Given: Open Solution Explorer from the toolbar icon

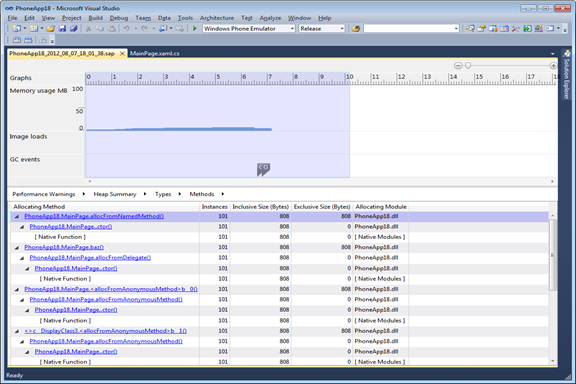Looking at the screenshot, I should coord(470,28).
